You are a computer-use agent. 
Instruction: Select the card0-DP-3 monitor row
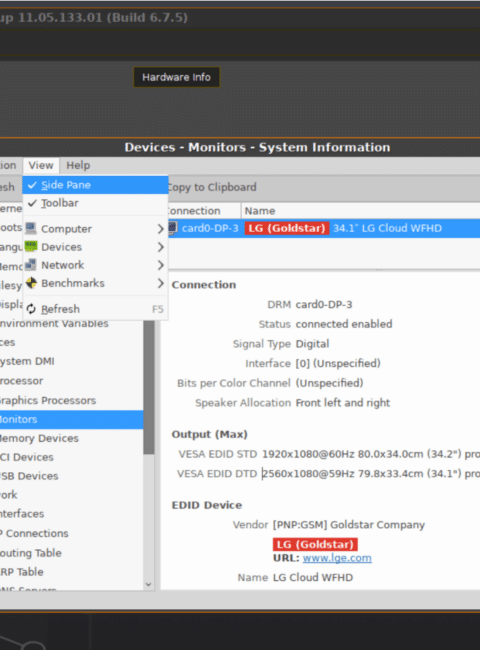323,228
